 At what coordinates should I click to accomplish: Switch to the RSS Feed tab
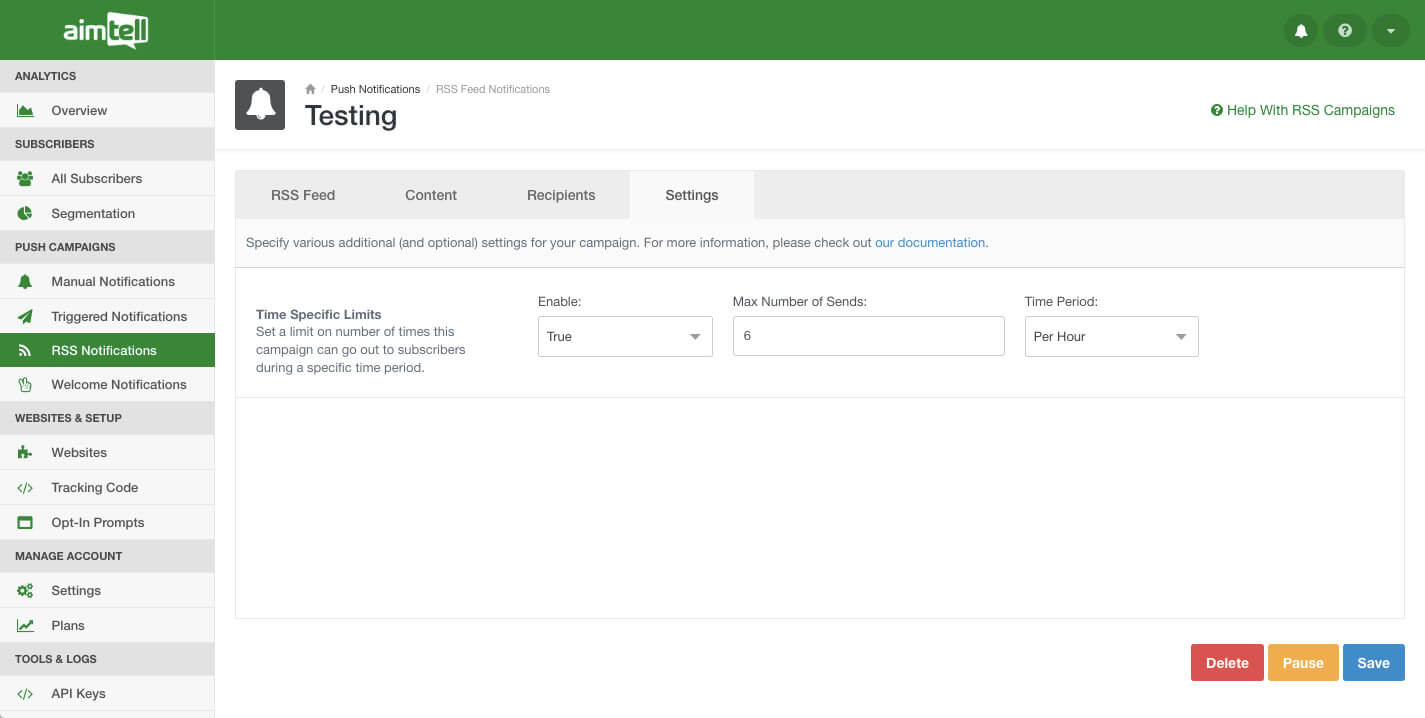point(303,195)
